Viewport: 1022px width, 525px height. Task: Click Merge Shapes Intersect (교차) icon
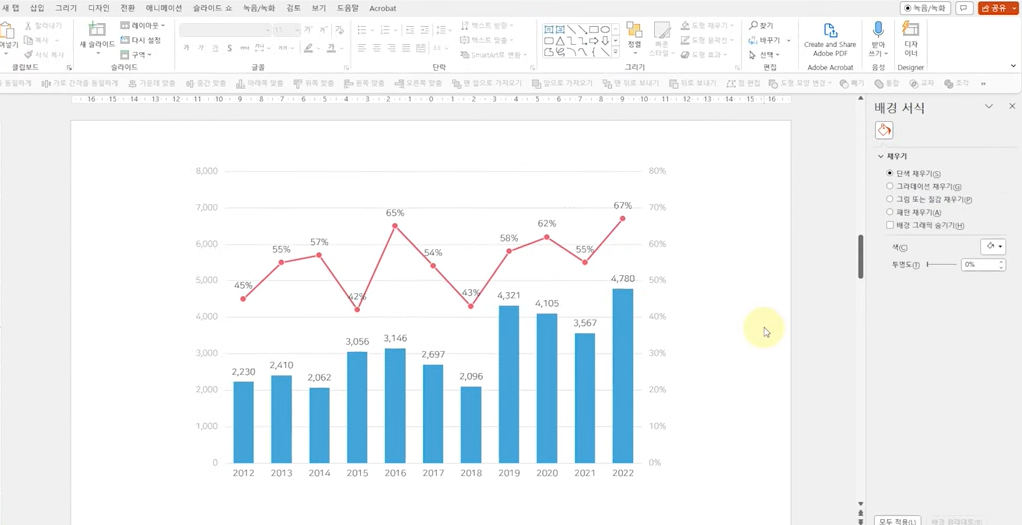tap(922, 83)
